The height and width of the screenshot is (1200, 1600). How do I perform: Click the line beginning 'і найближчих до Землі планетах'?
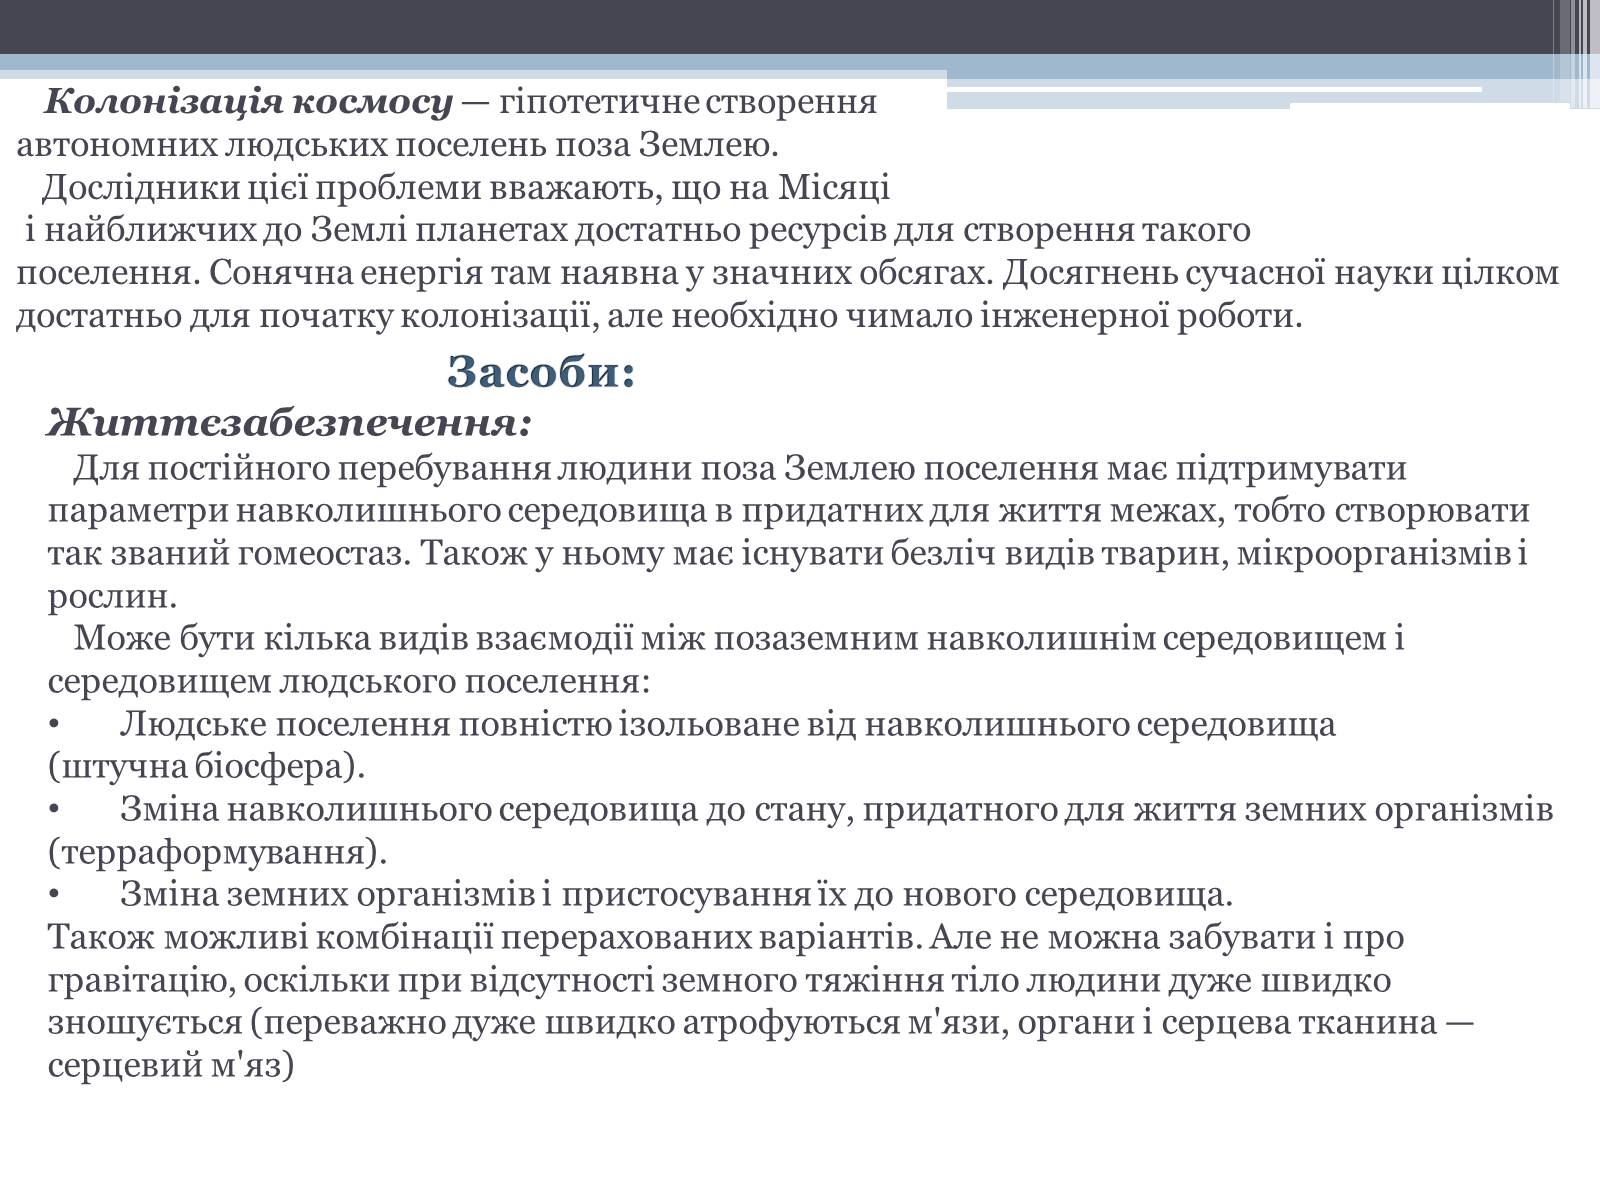pyautogui.click(x=638, y=231)
